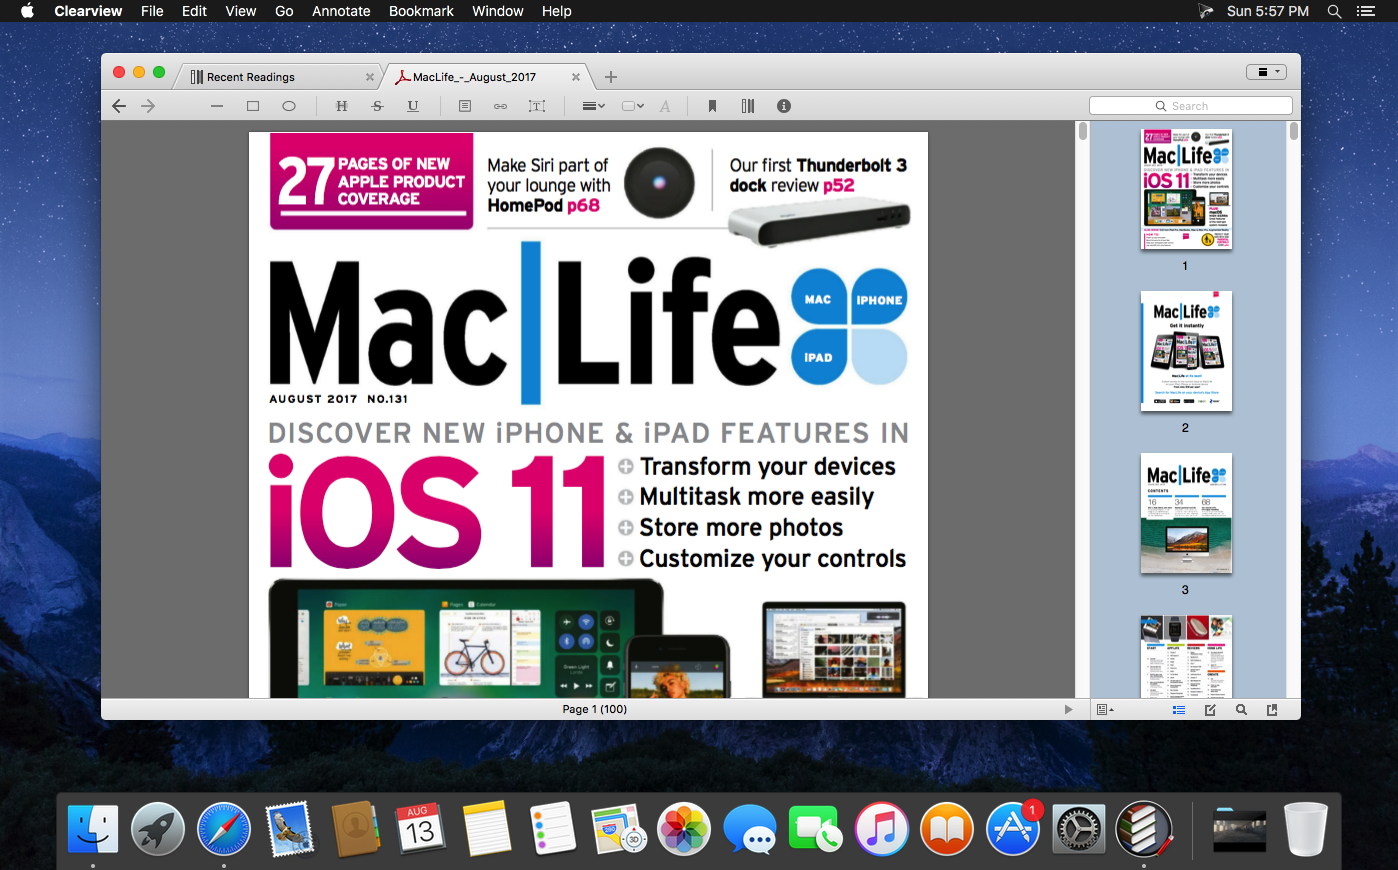Select the rectangle annotation tool
This screenshot has height=870, width=1398.
[253, 106]
